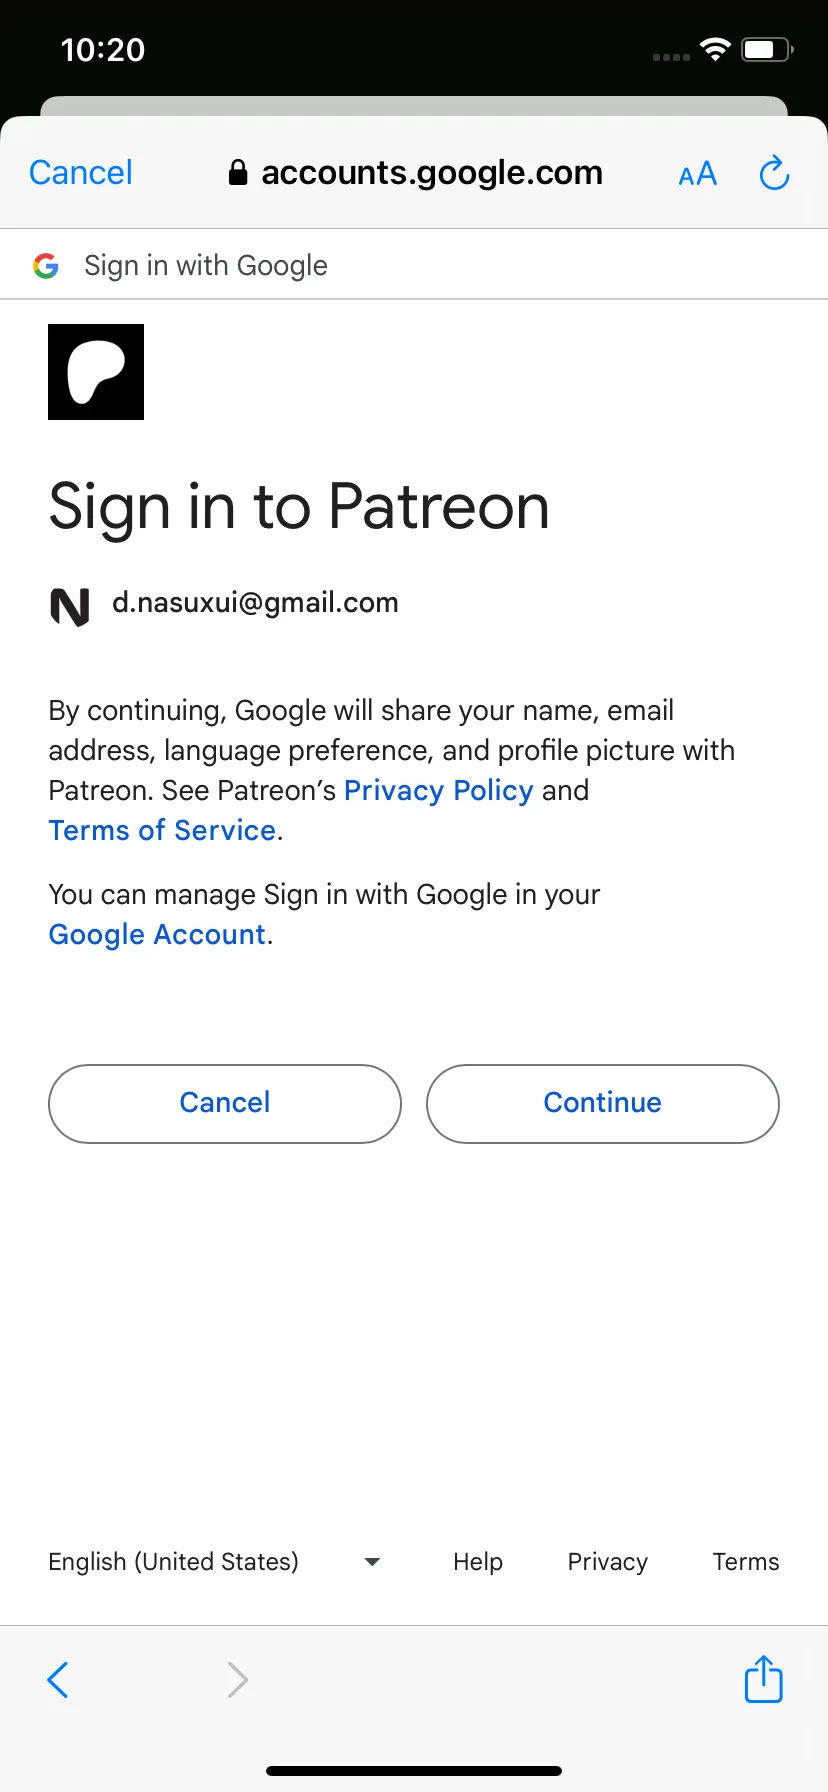828x1792 pixels.
Task: Open the Terms of Service link
Action: tap(162, 830)
